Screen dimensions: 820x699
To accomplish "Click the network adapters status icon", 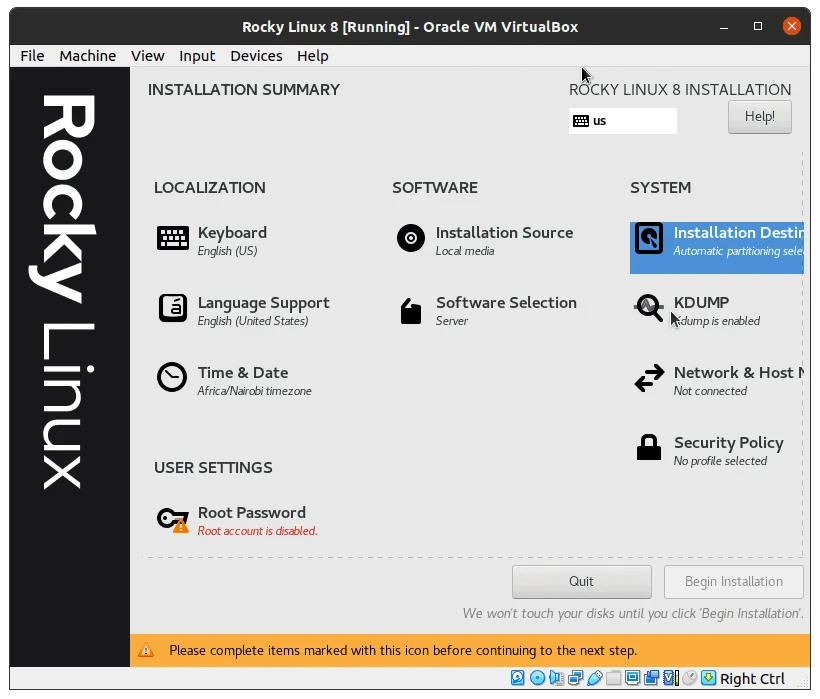I will tap(575, 678).
